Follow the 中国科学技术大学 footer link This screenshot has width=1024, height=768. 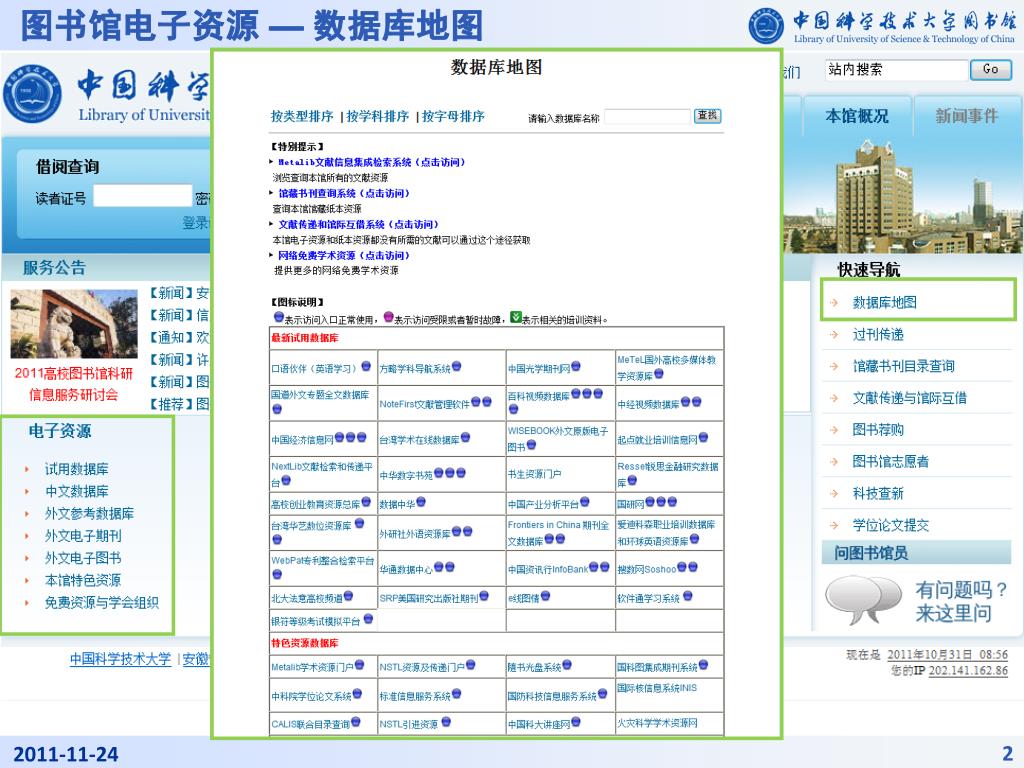click(x=121, y=659)
